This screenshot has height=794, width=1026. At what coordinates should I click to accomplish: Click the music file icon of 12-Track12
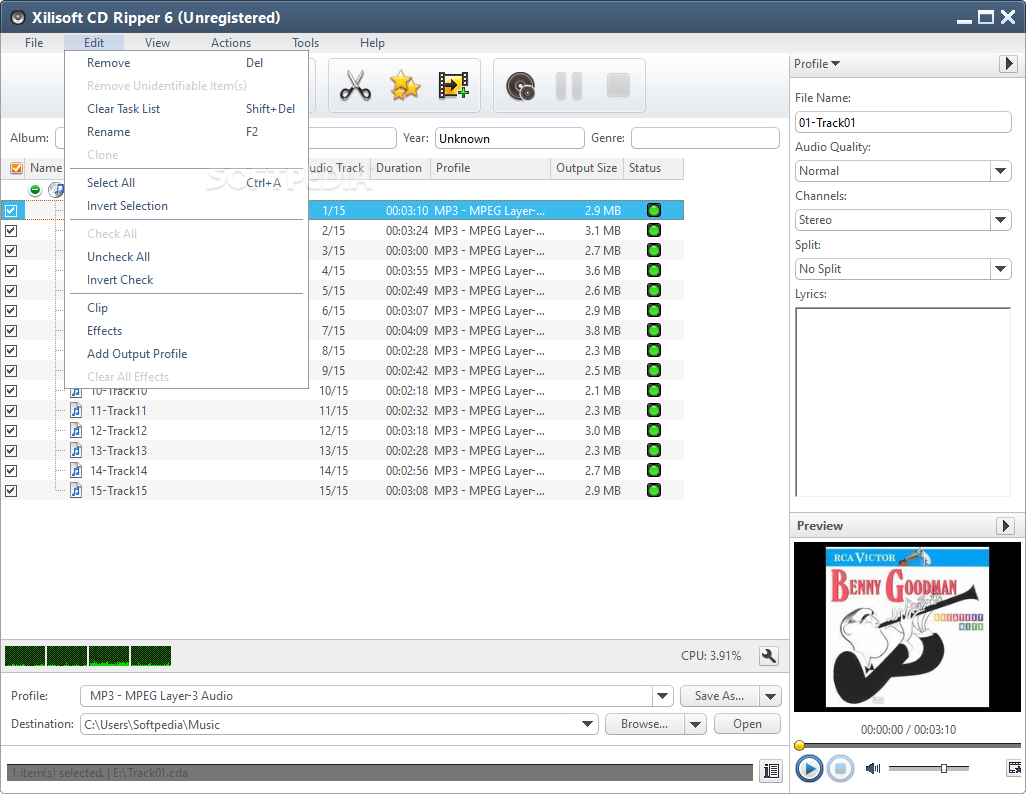tap(77, 431)
